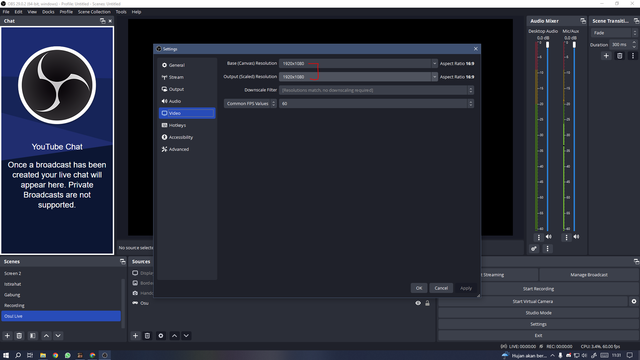Mute Desktop Audio channel
Image resolution: width=640 pixels, height=360 pixels.
(x=549, y=237)
